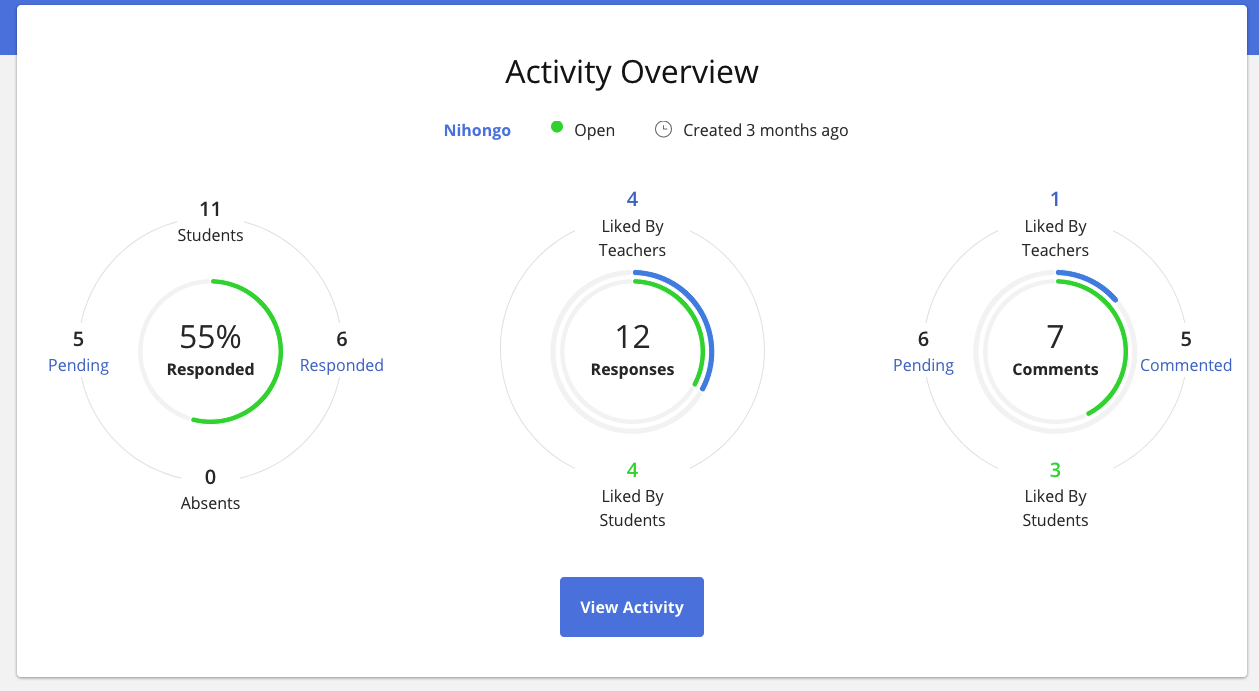Screen dimensions: 1259x691
Task: Click the 'Created 3 months ago' text
Action: click(766, 130)
